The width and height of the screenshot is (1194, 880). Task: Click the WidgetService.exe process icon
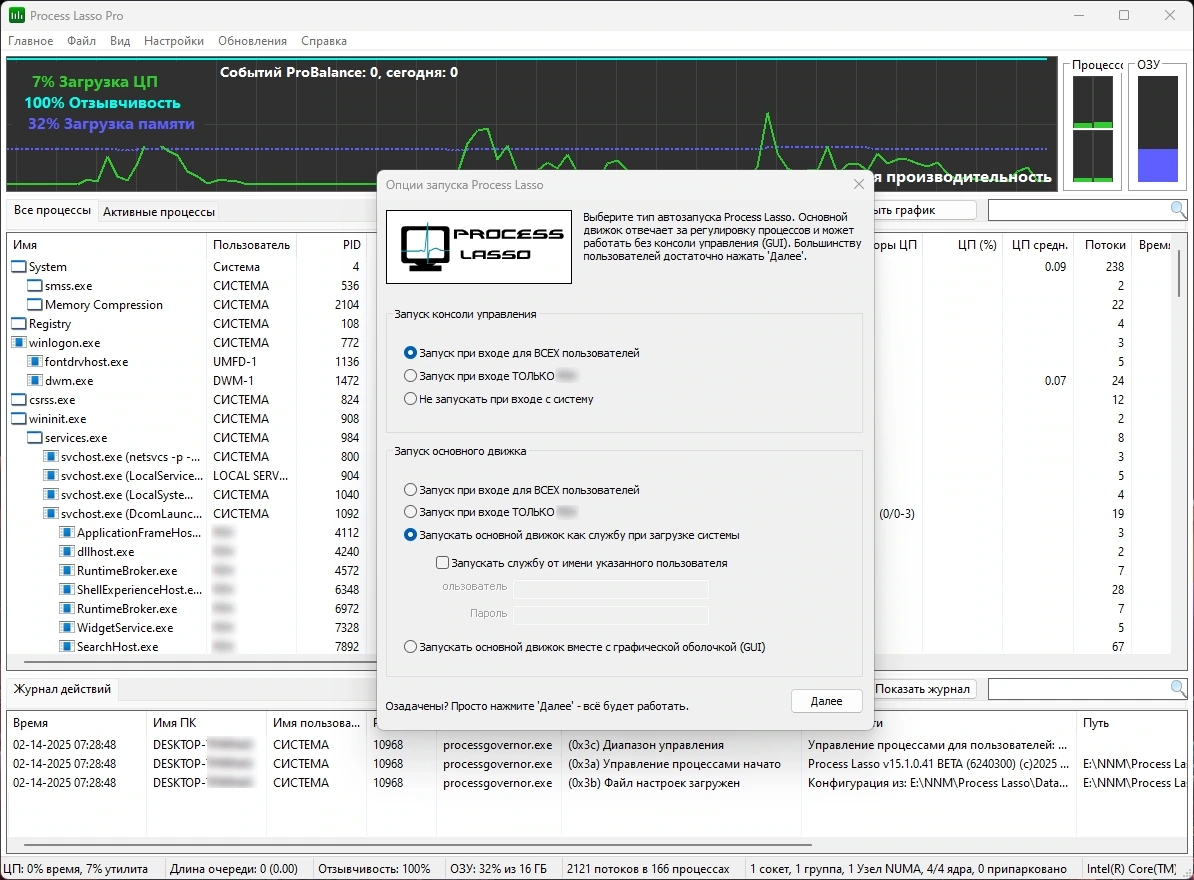66,628
